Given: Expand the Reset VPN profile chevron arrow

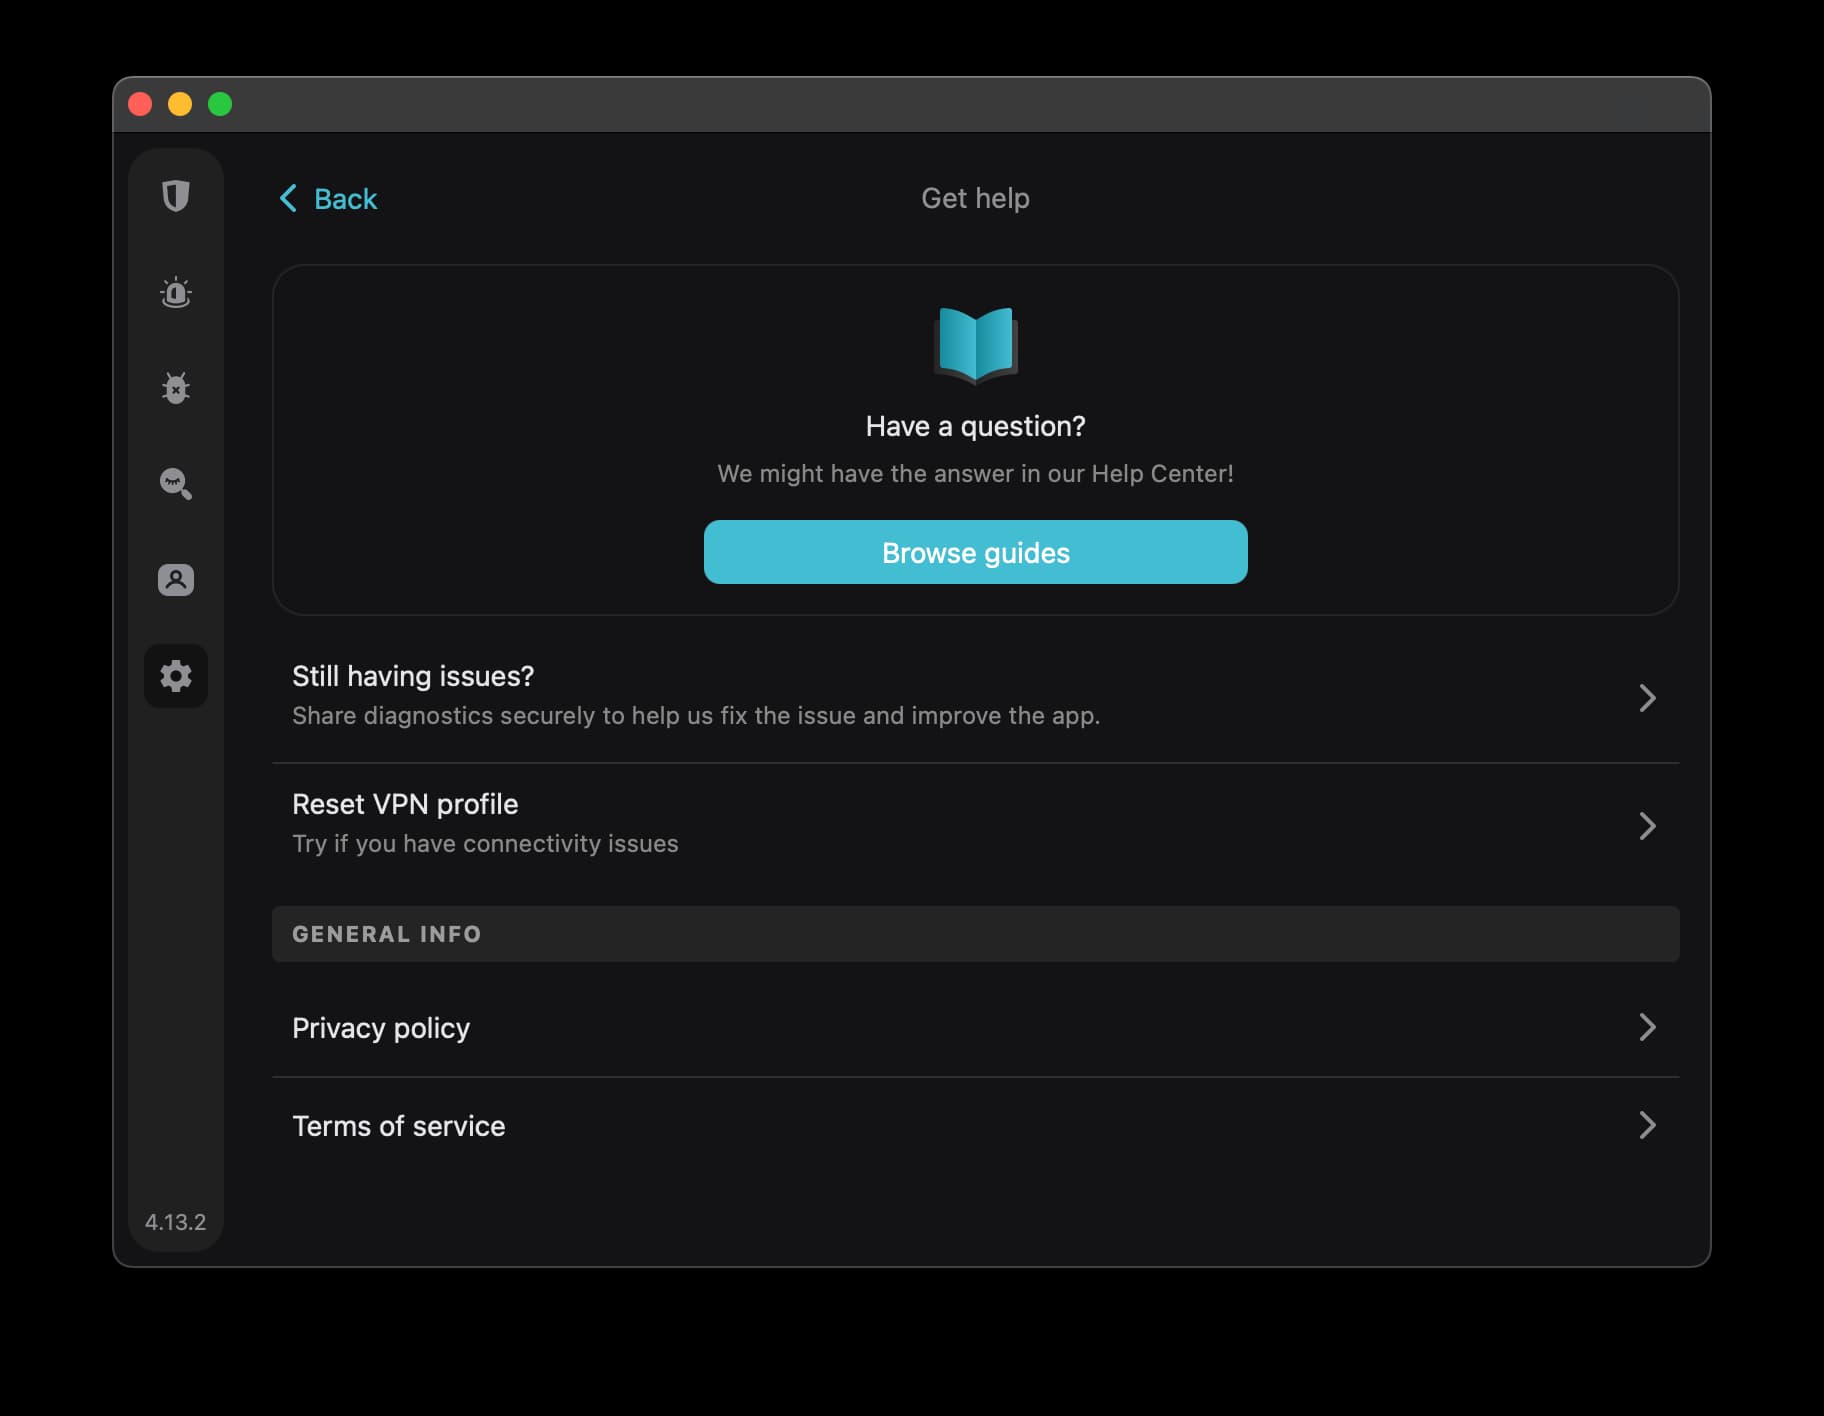Looking at the screenshot, I should pos(1647,825).
